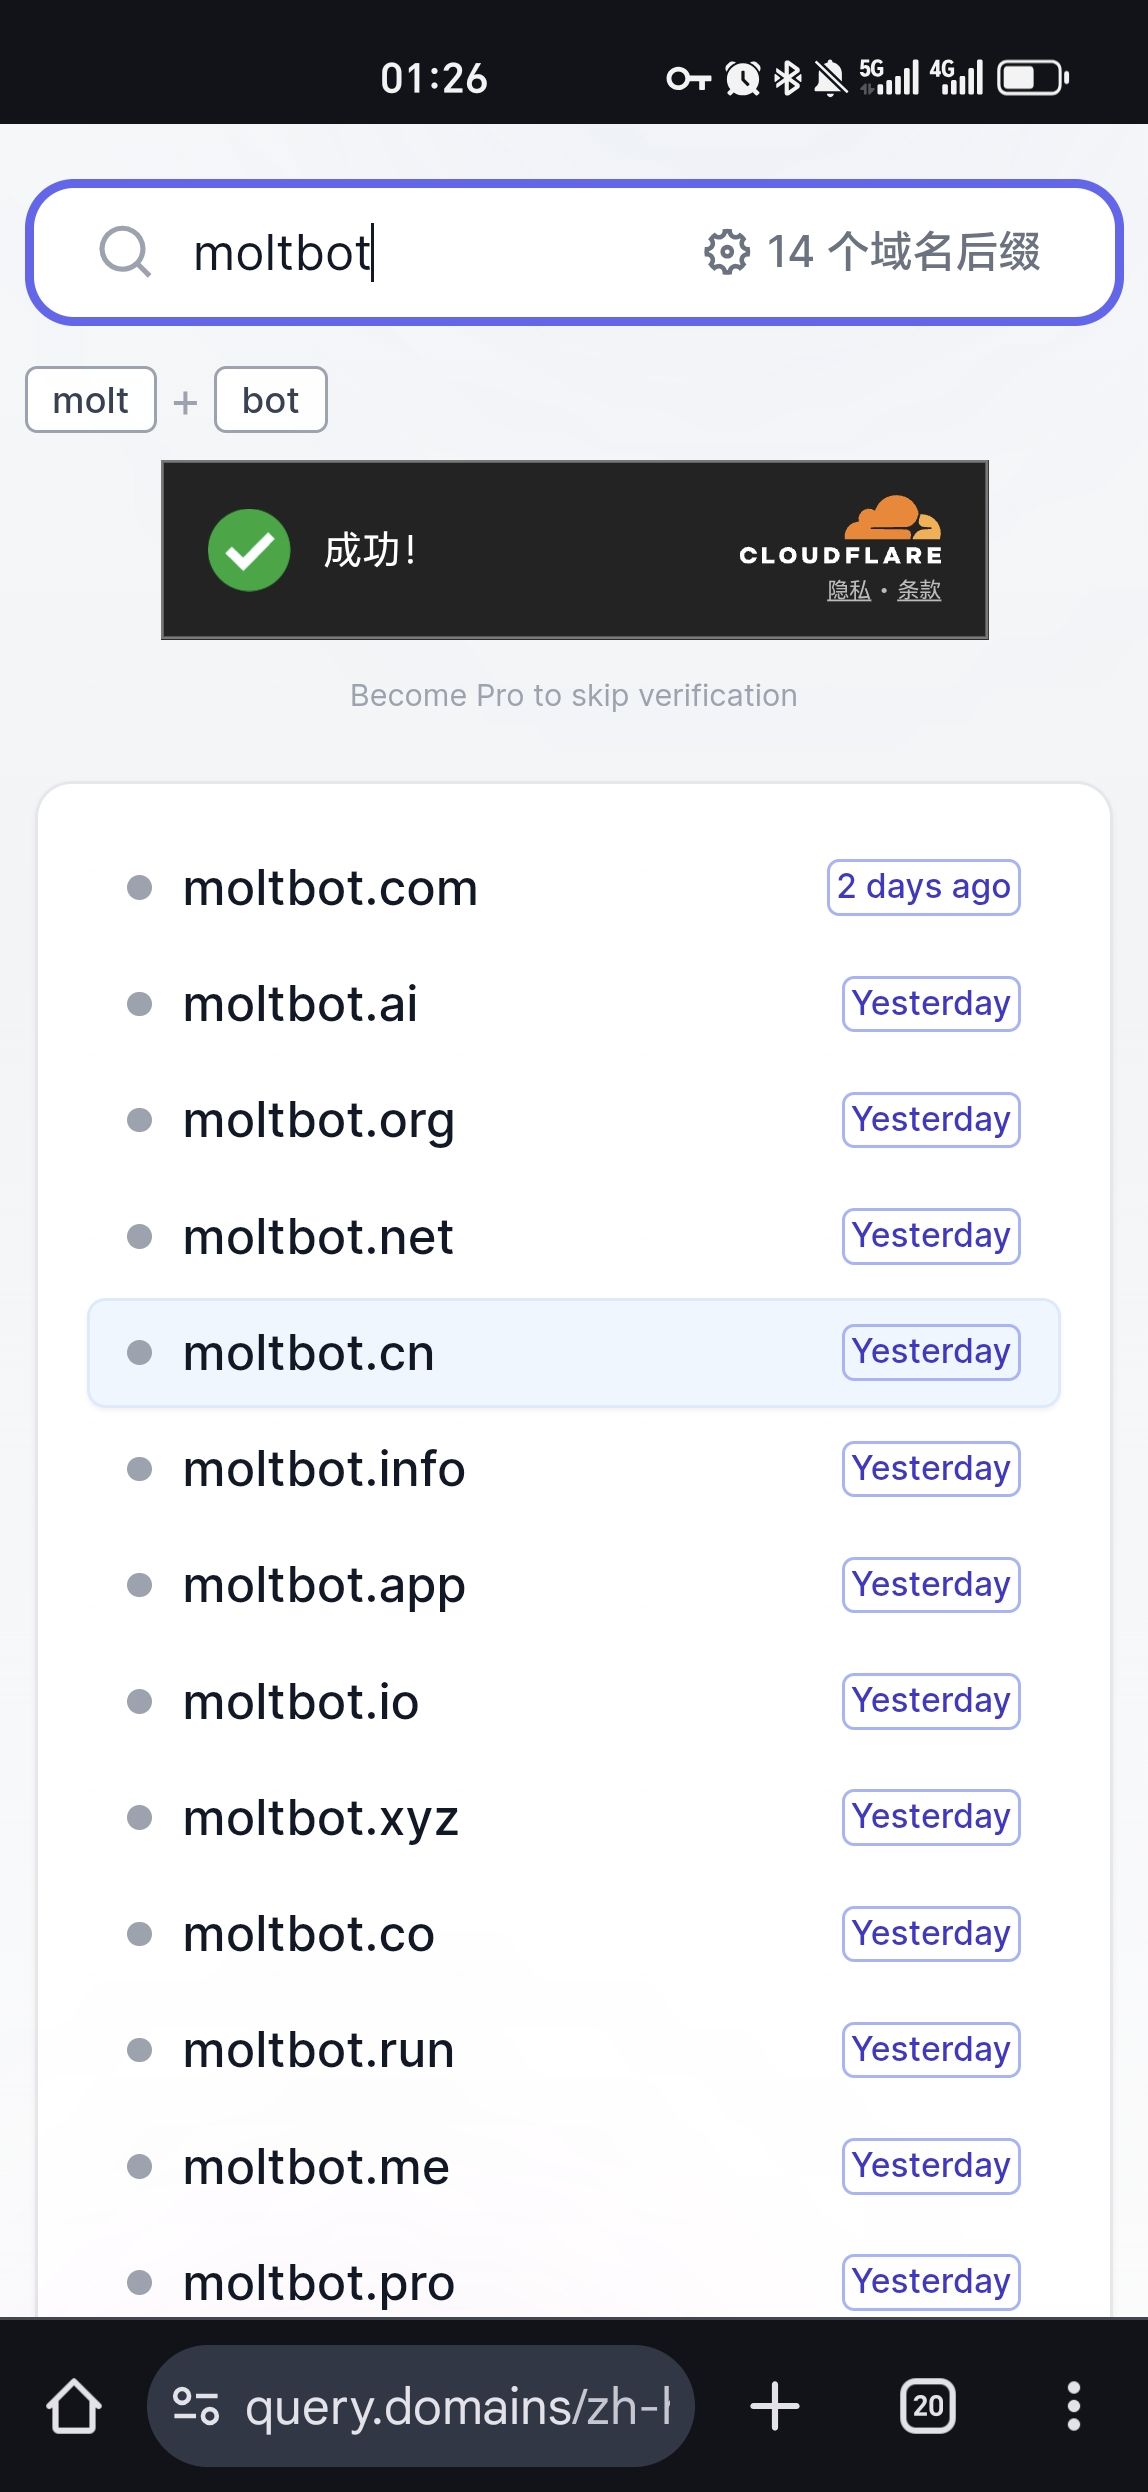Viewport: 1148px width, 2492px height.
Task: Click the "2 days ago" badge
Action: (x=923, y=887)
